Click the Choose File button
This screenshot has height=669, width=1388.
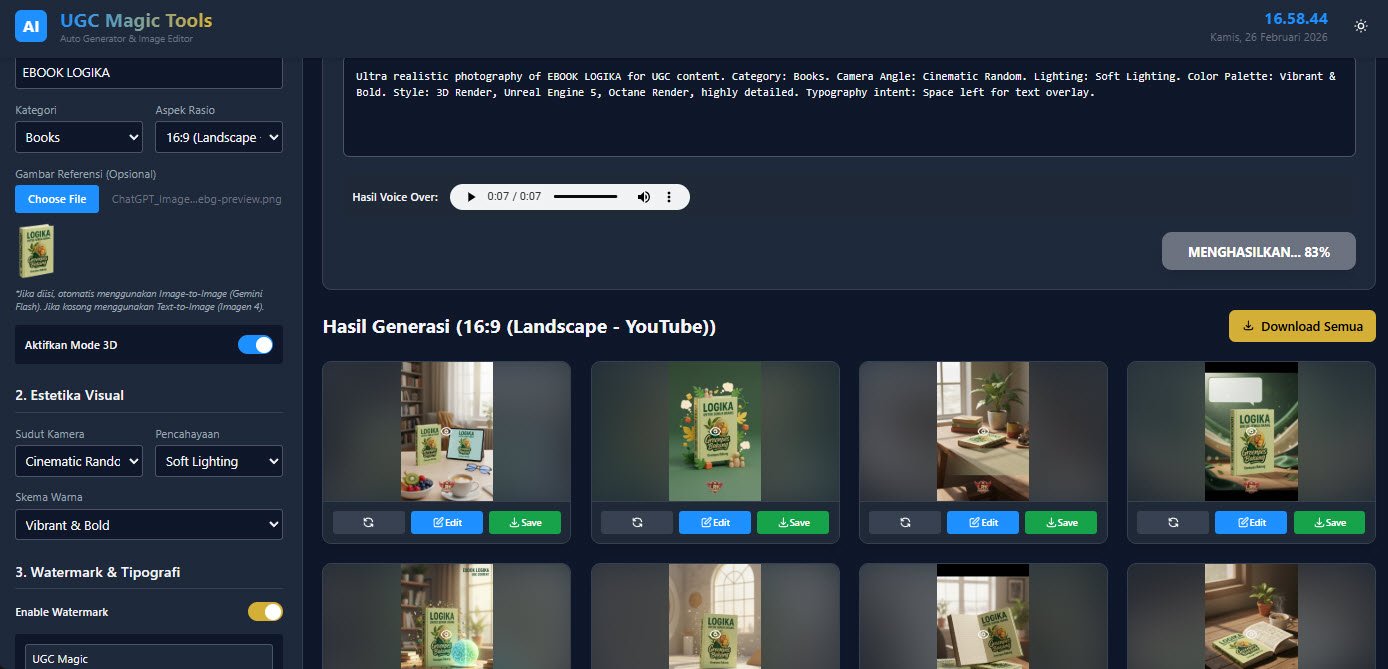(57, 199)
